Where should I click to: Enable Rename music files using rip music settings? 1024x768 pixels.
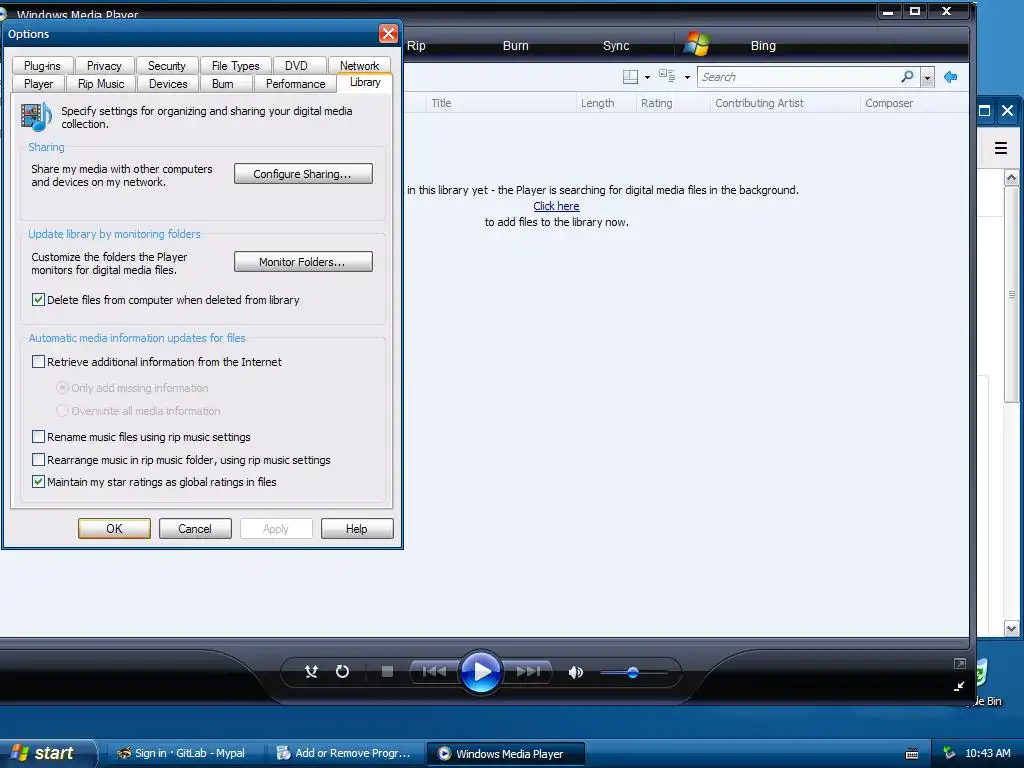click(x=39, y=436)
